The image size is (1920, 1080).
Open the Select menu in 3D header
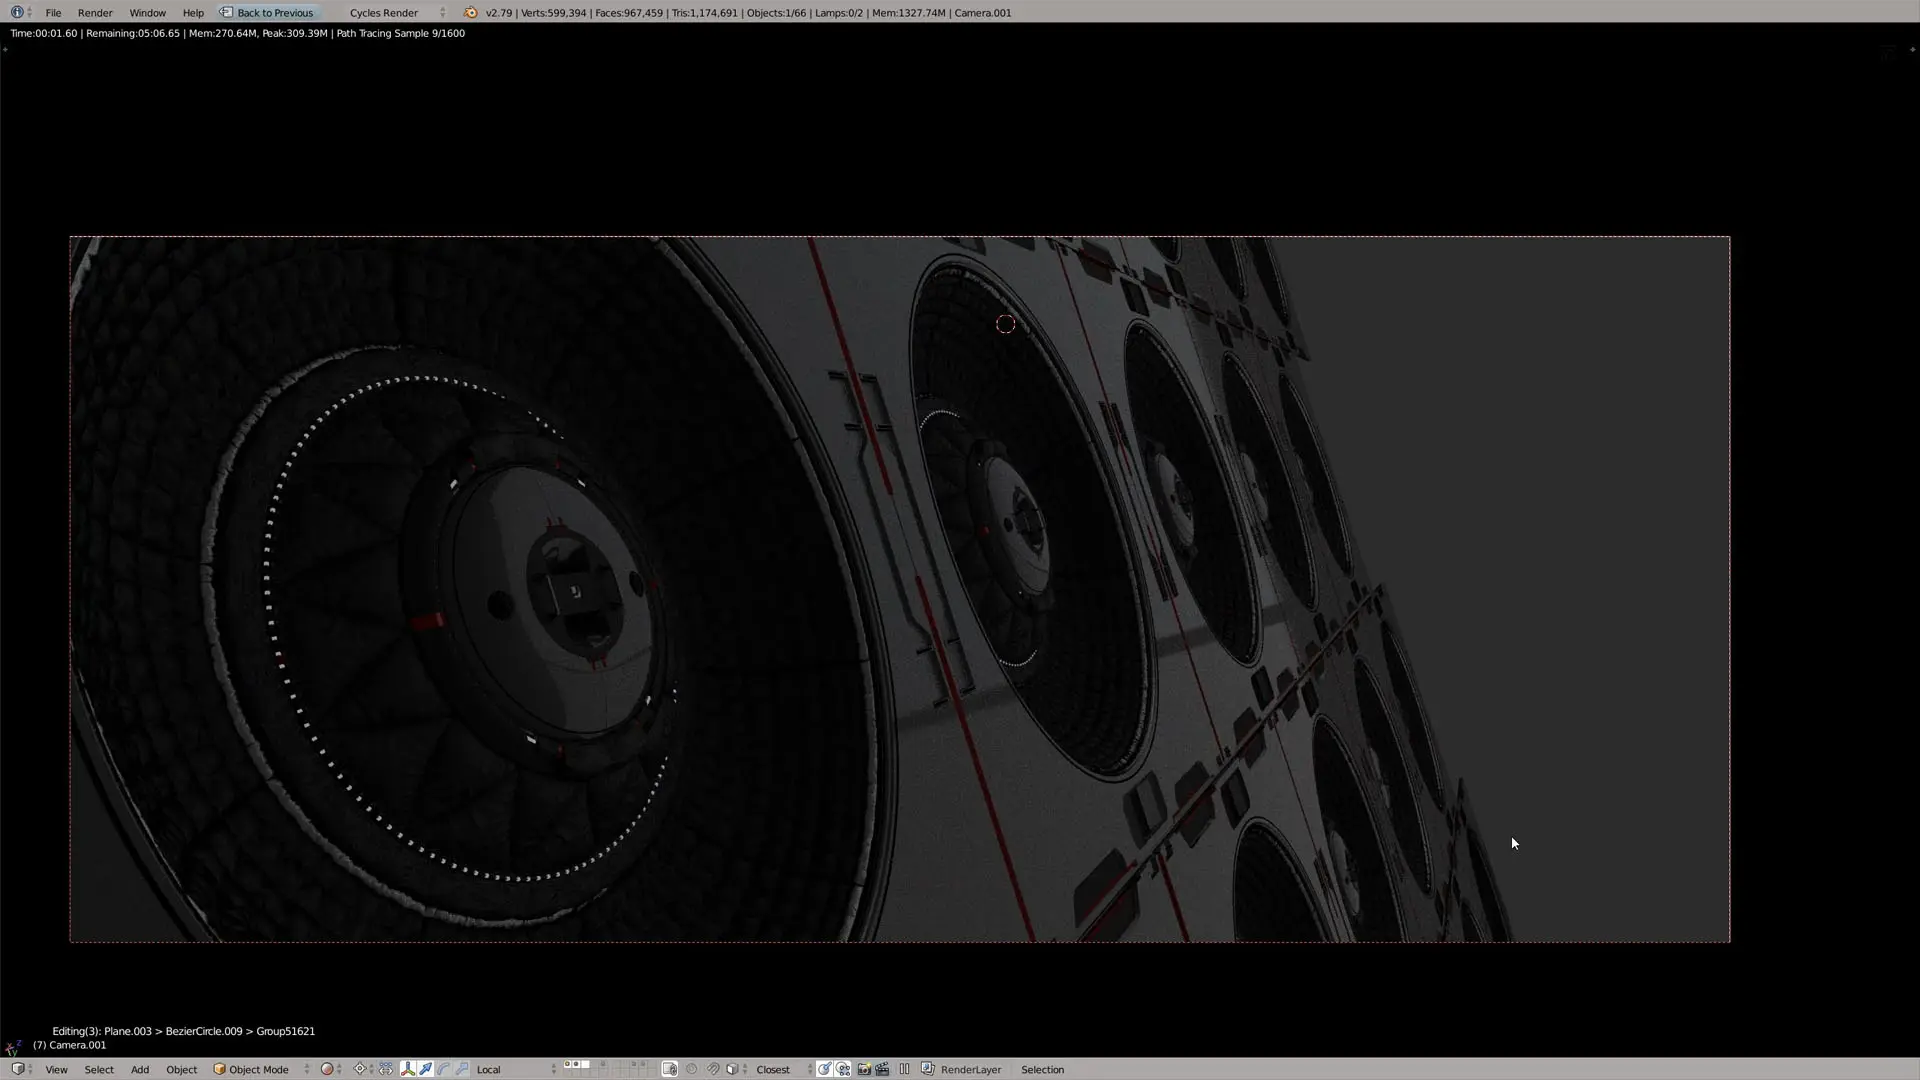coord(99,1069)
